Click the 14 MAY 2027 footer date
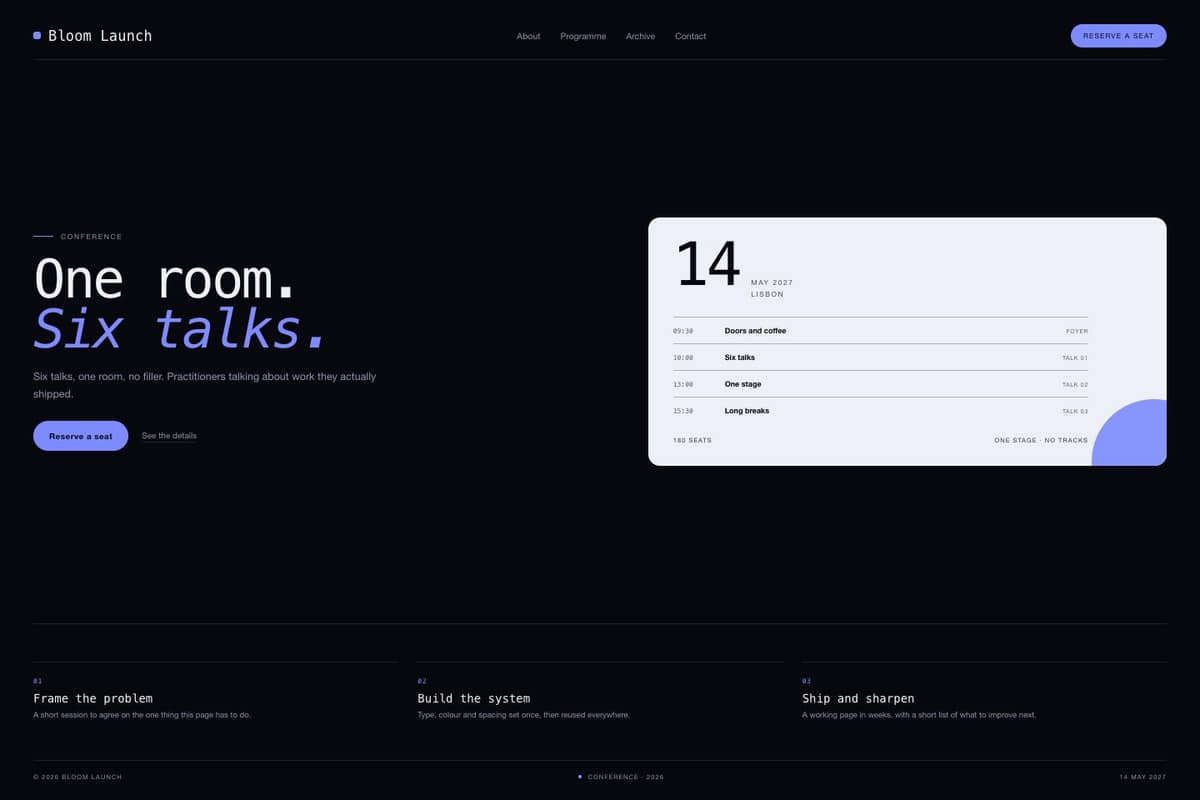 coord(1143,777)
